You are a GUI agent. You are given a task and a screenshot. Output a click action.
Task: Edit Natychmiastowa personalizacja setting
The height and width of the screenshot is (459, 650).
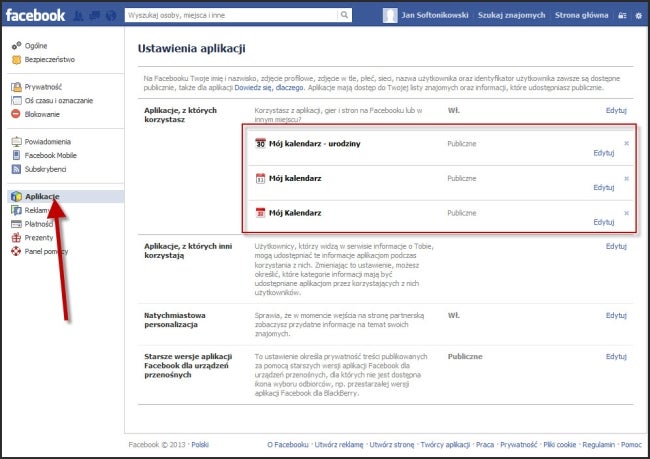pos(616,316)
